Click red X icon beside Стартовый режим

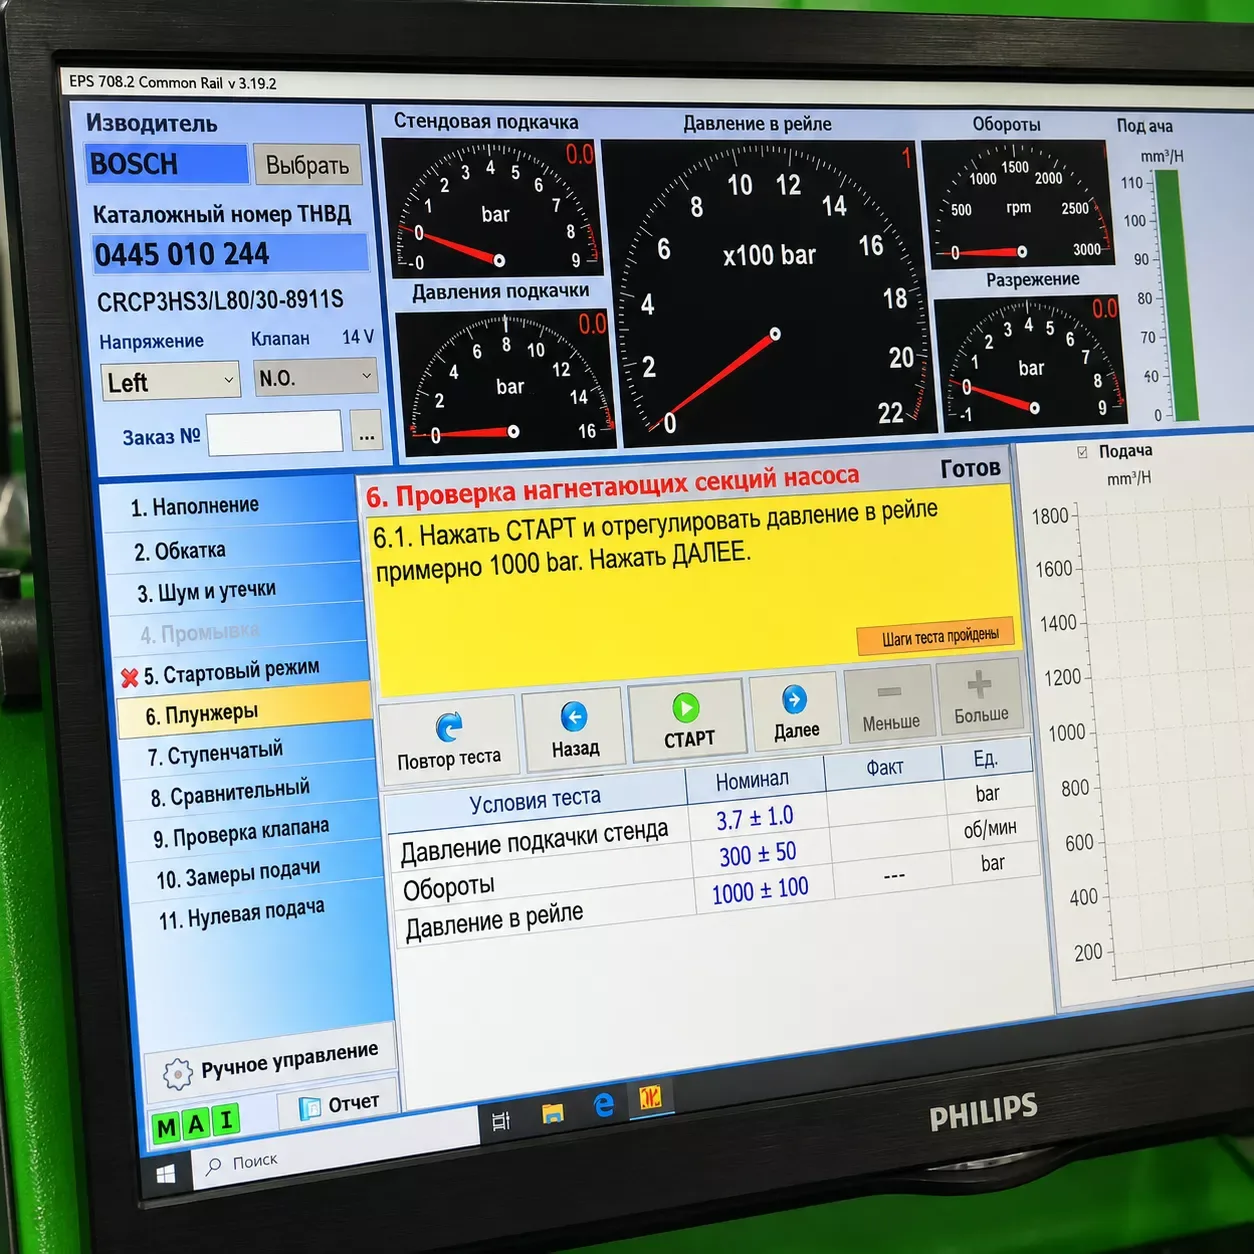click(129, 678)
